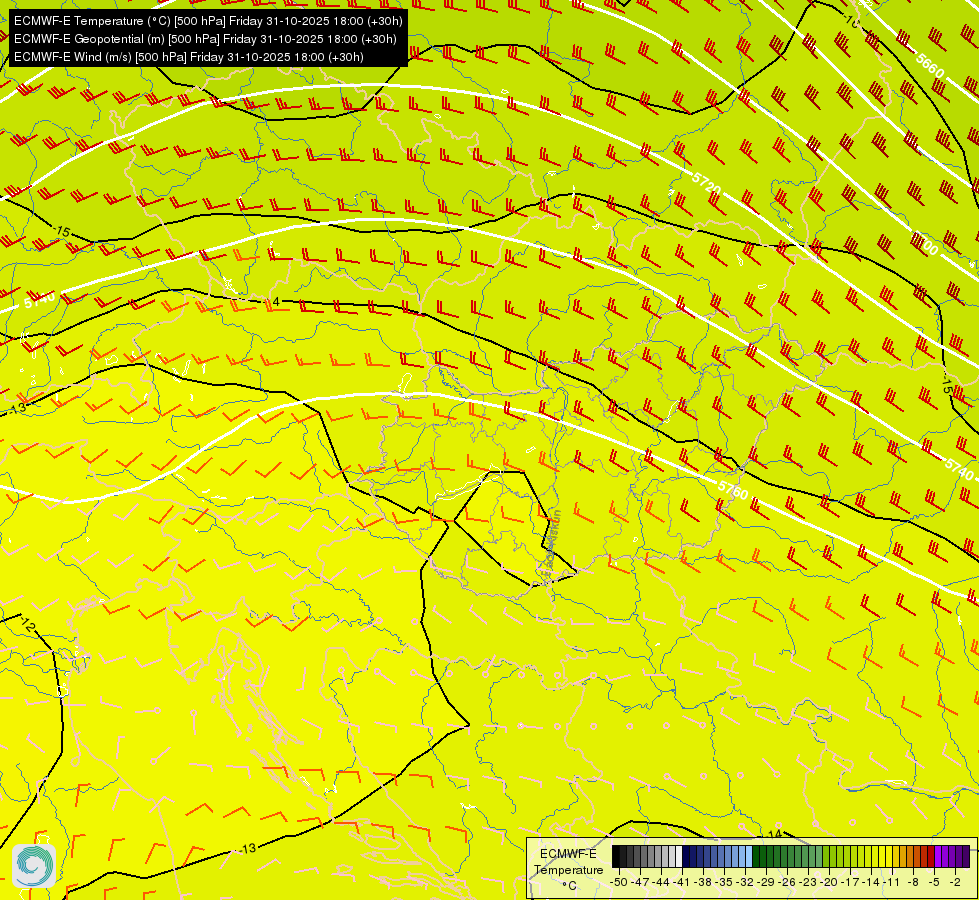Click the -5 legend label
This screenshot has height=900, width=979.
(934, 882)
